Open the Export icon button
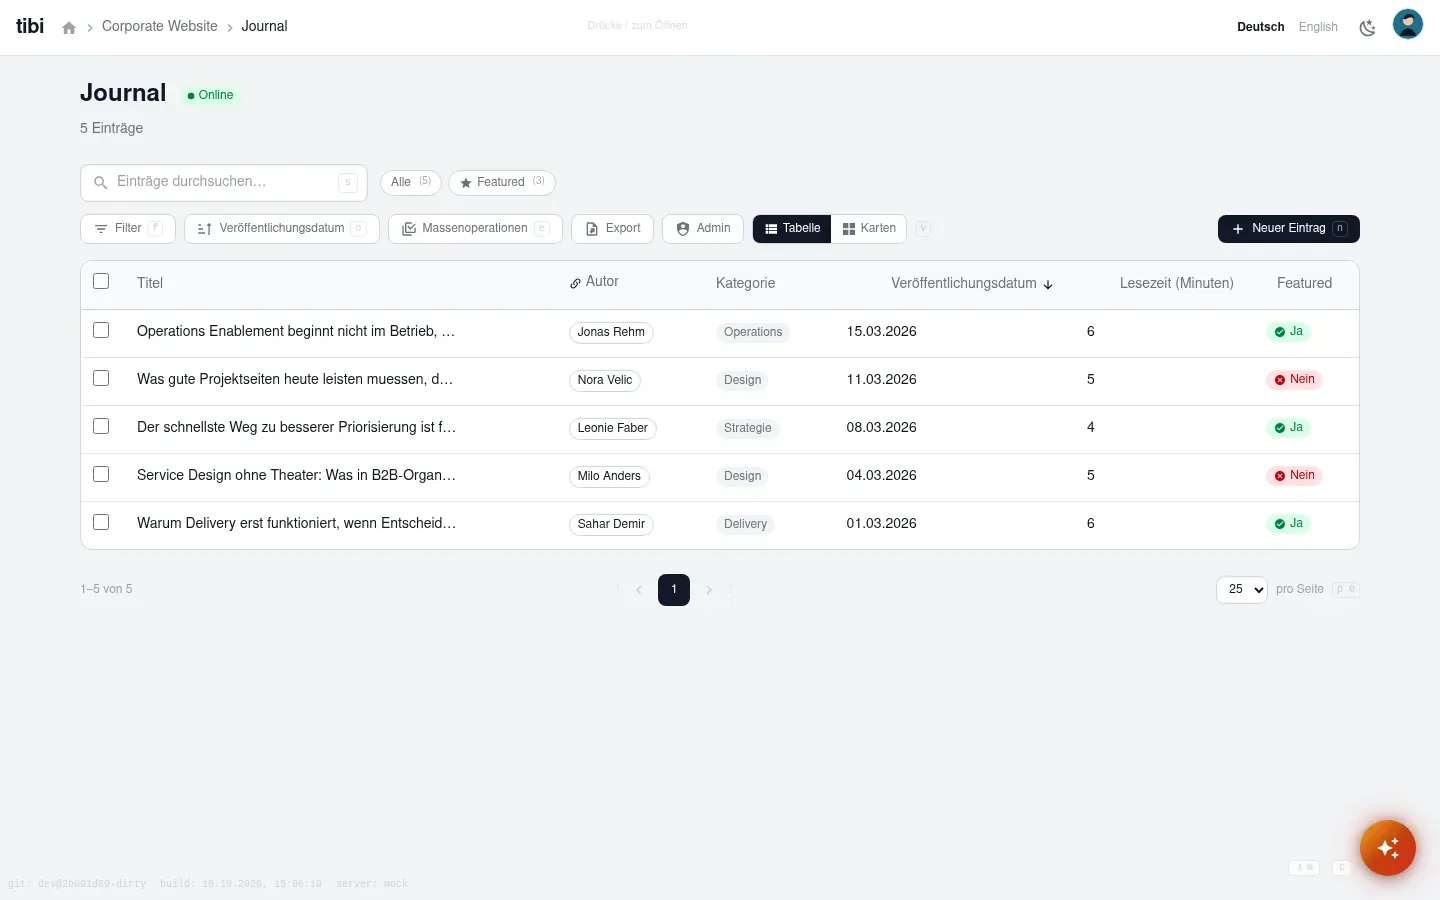This screenshot has height=900, width=1440. coord(613,229)
